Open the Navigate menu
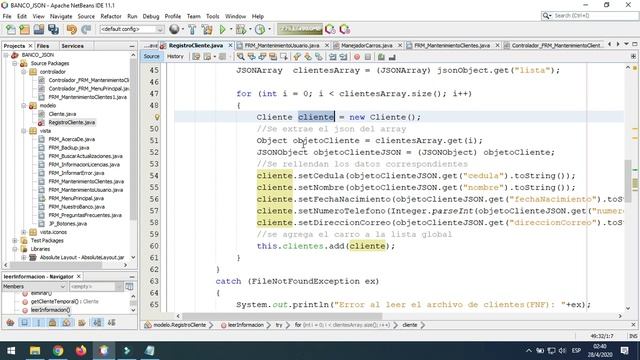Screen dimensions: 640x360 [61, 16]
